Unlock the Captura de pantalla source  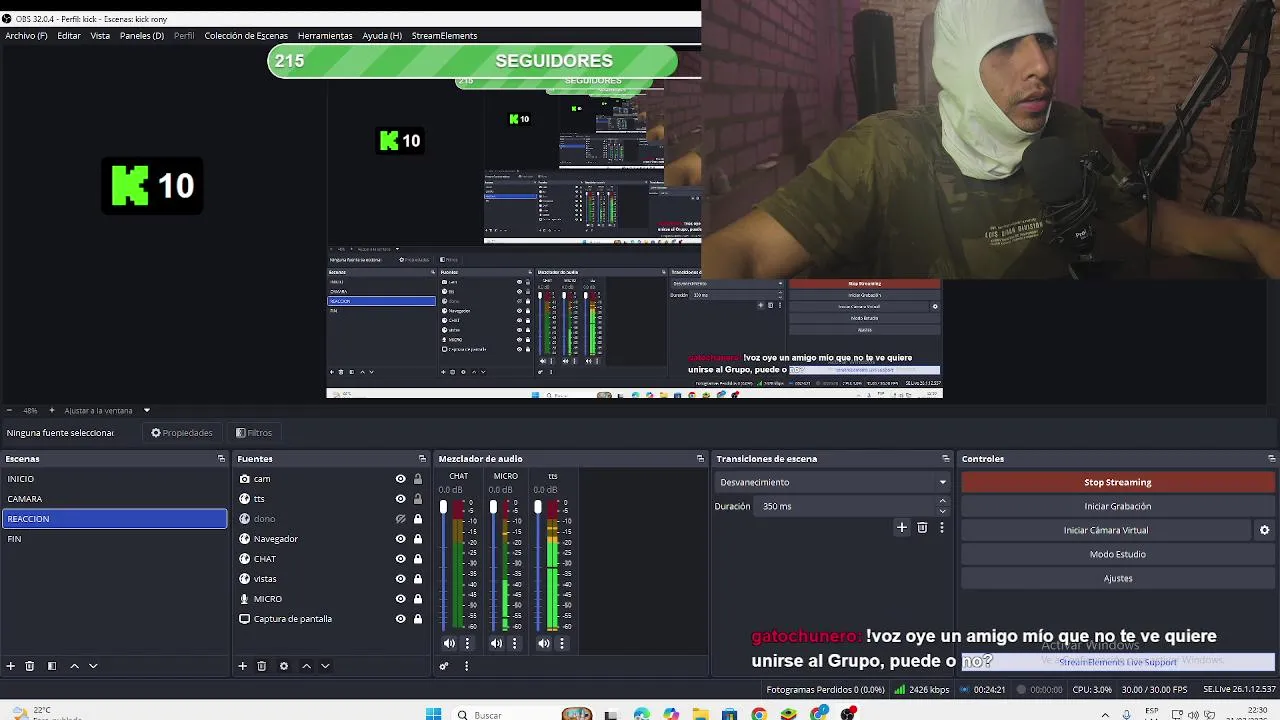coord(418,619)
